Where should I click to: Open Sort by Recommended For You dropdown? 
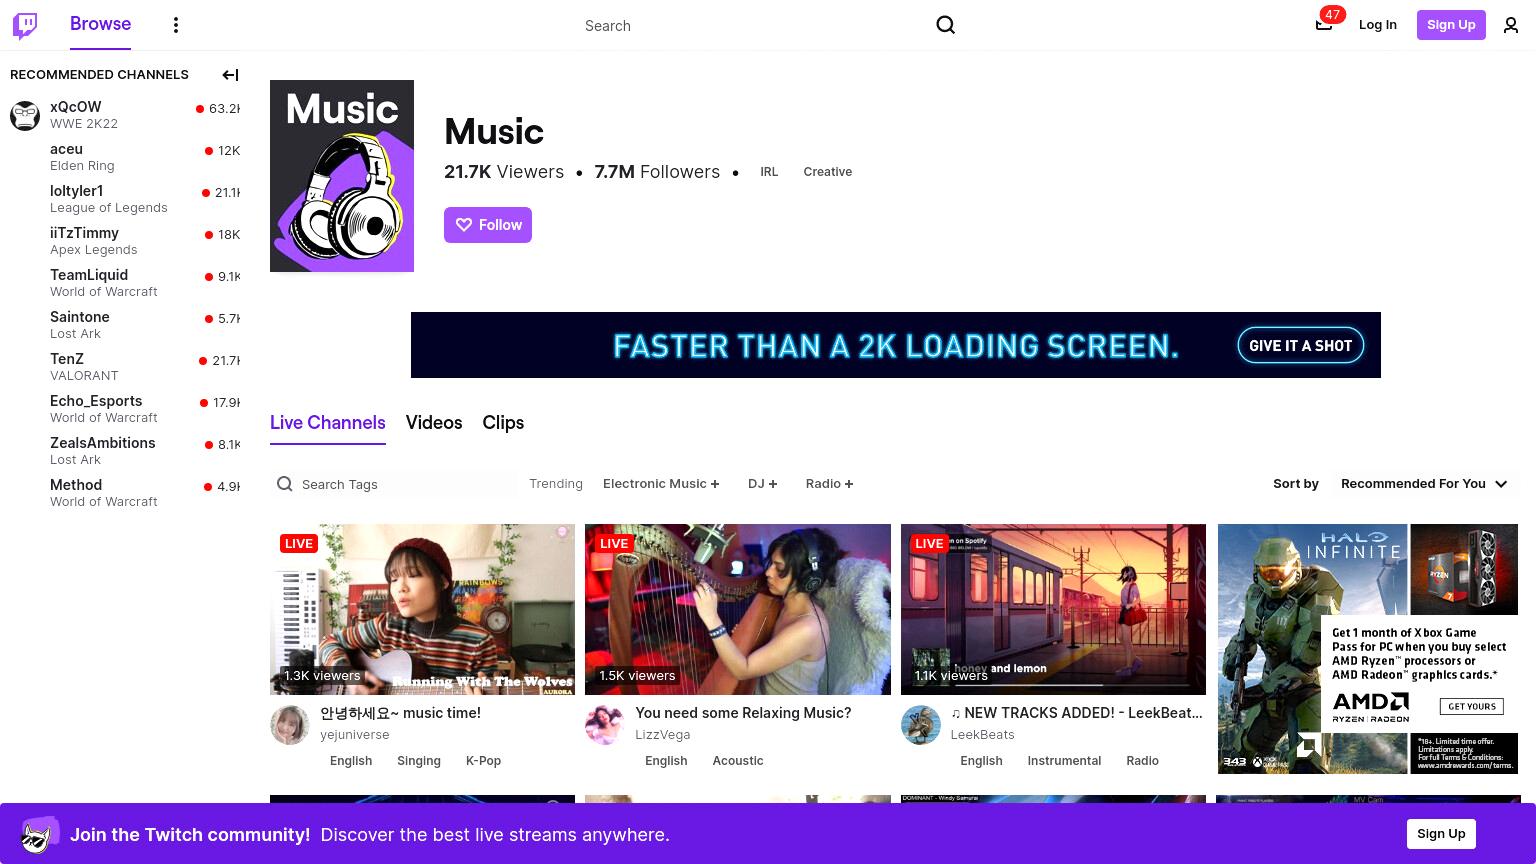coord(1424,484)
